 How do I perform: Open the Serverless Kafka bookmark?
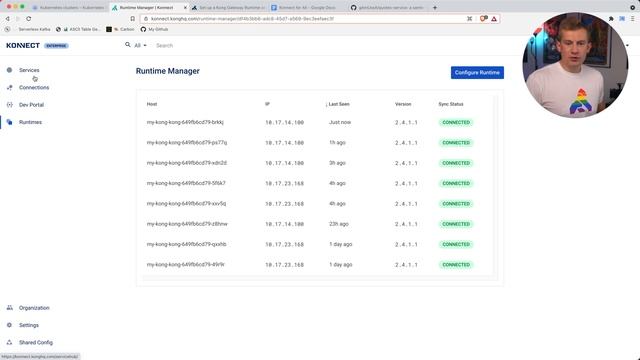tap(34, 29)
